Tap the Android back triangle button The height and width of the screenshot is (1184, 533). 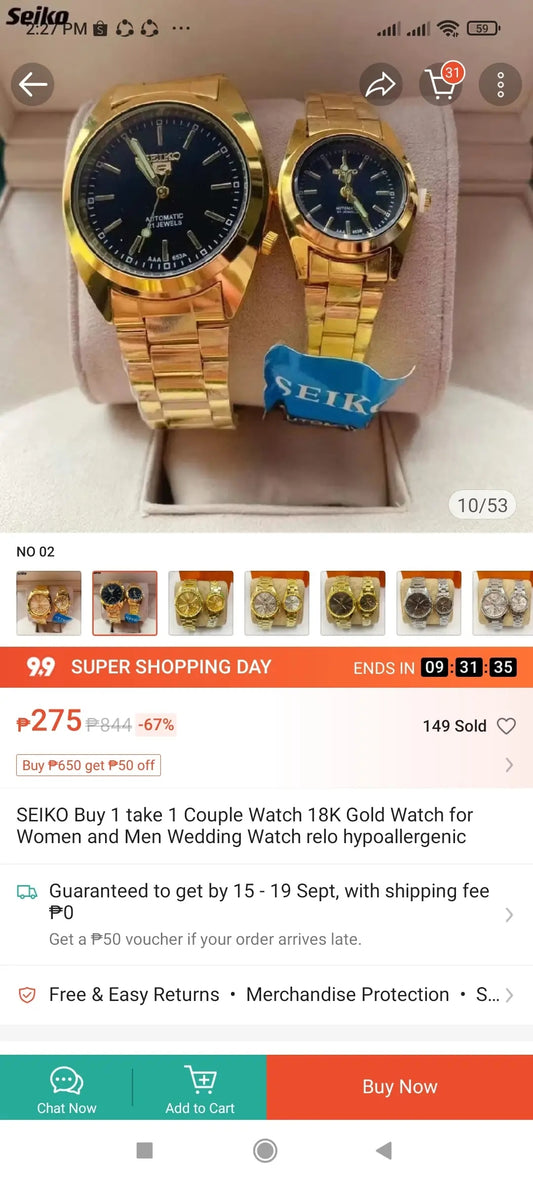pos(384,1151)
